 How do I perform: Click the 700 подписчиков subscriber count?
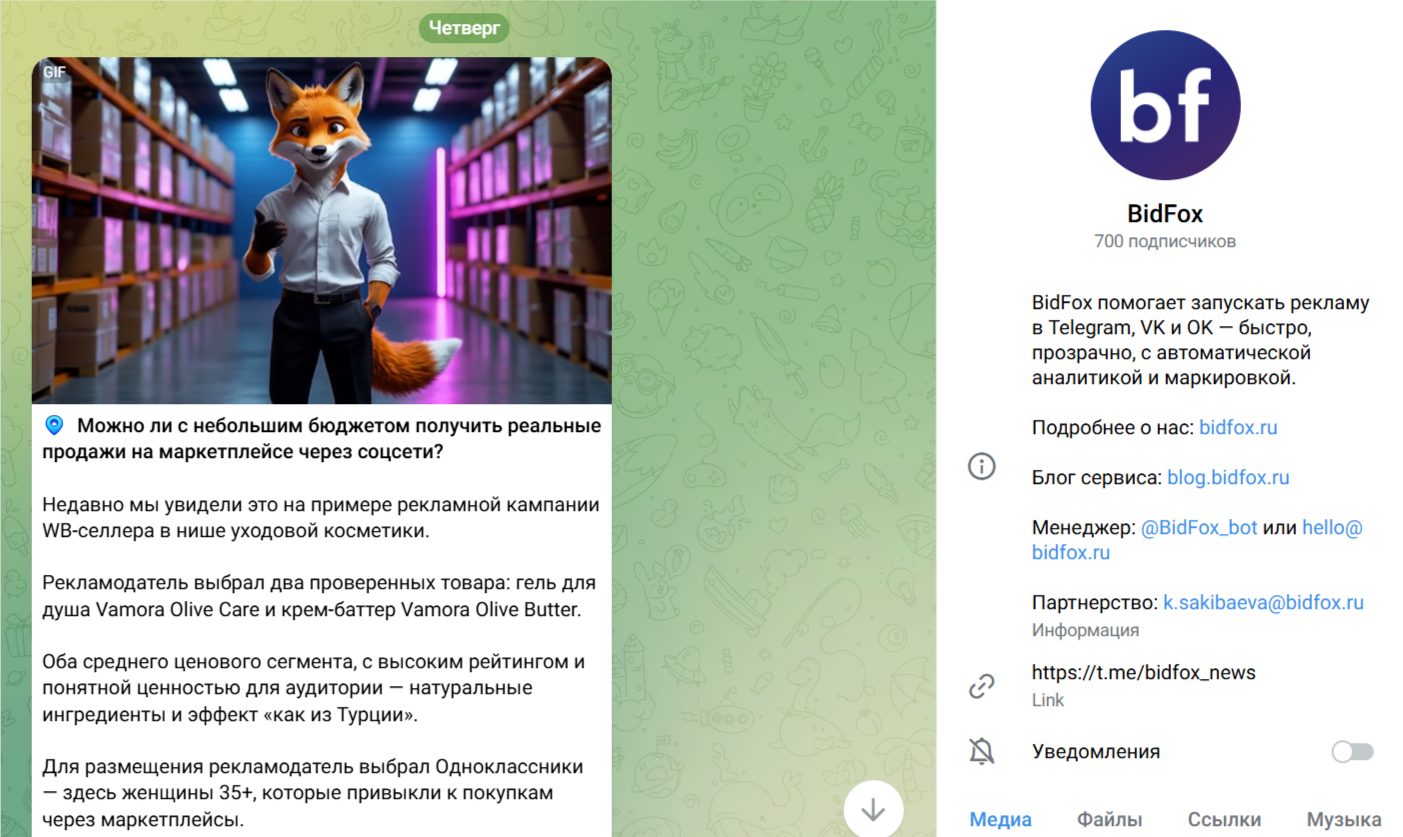1165,241
